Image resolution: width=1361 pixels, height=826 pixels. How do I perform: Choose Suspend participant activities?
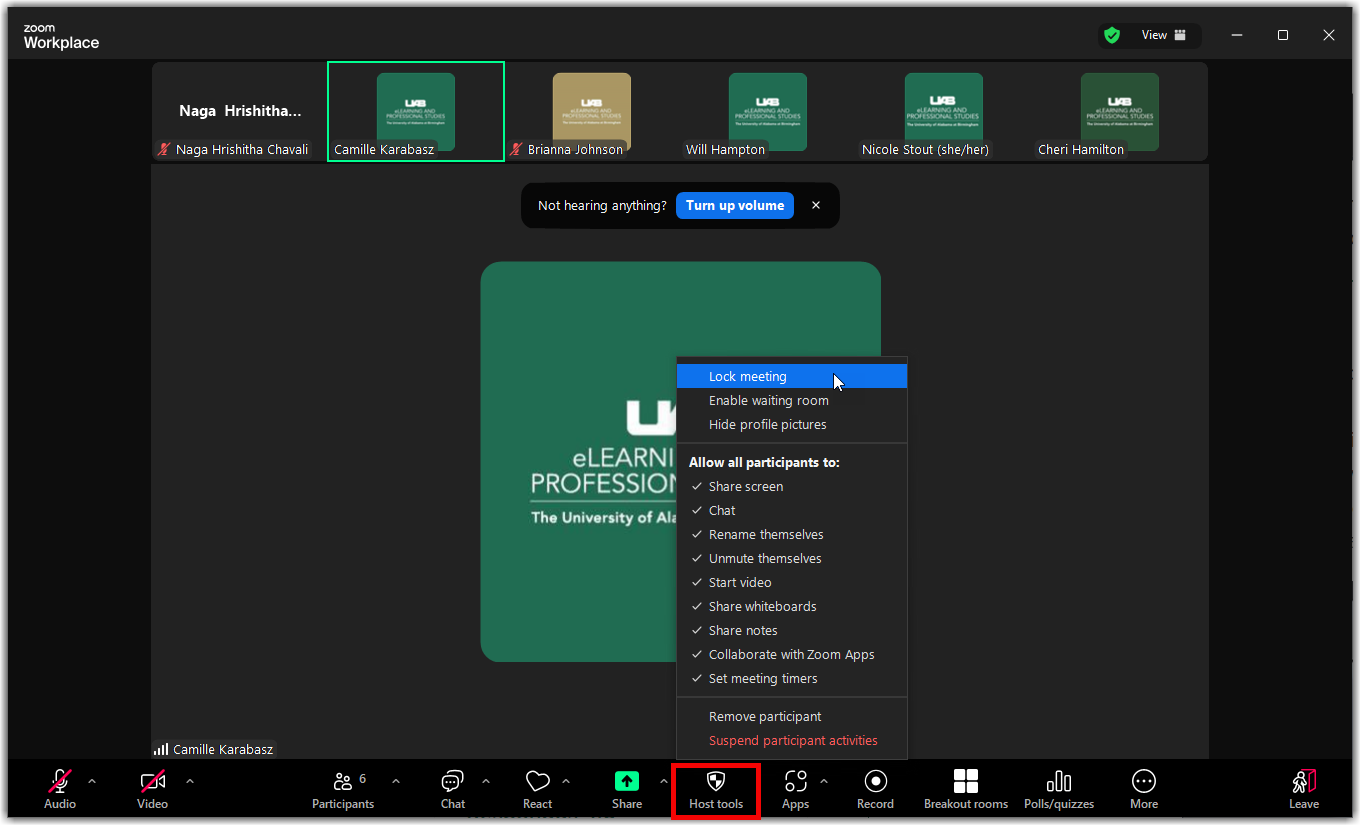click(x=793, y=741)
